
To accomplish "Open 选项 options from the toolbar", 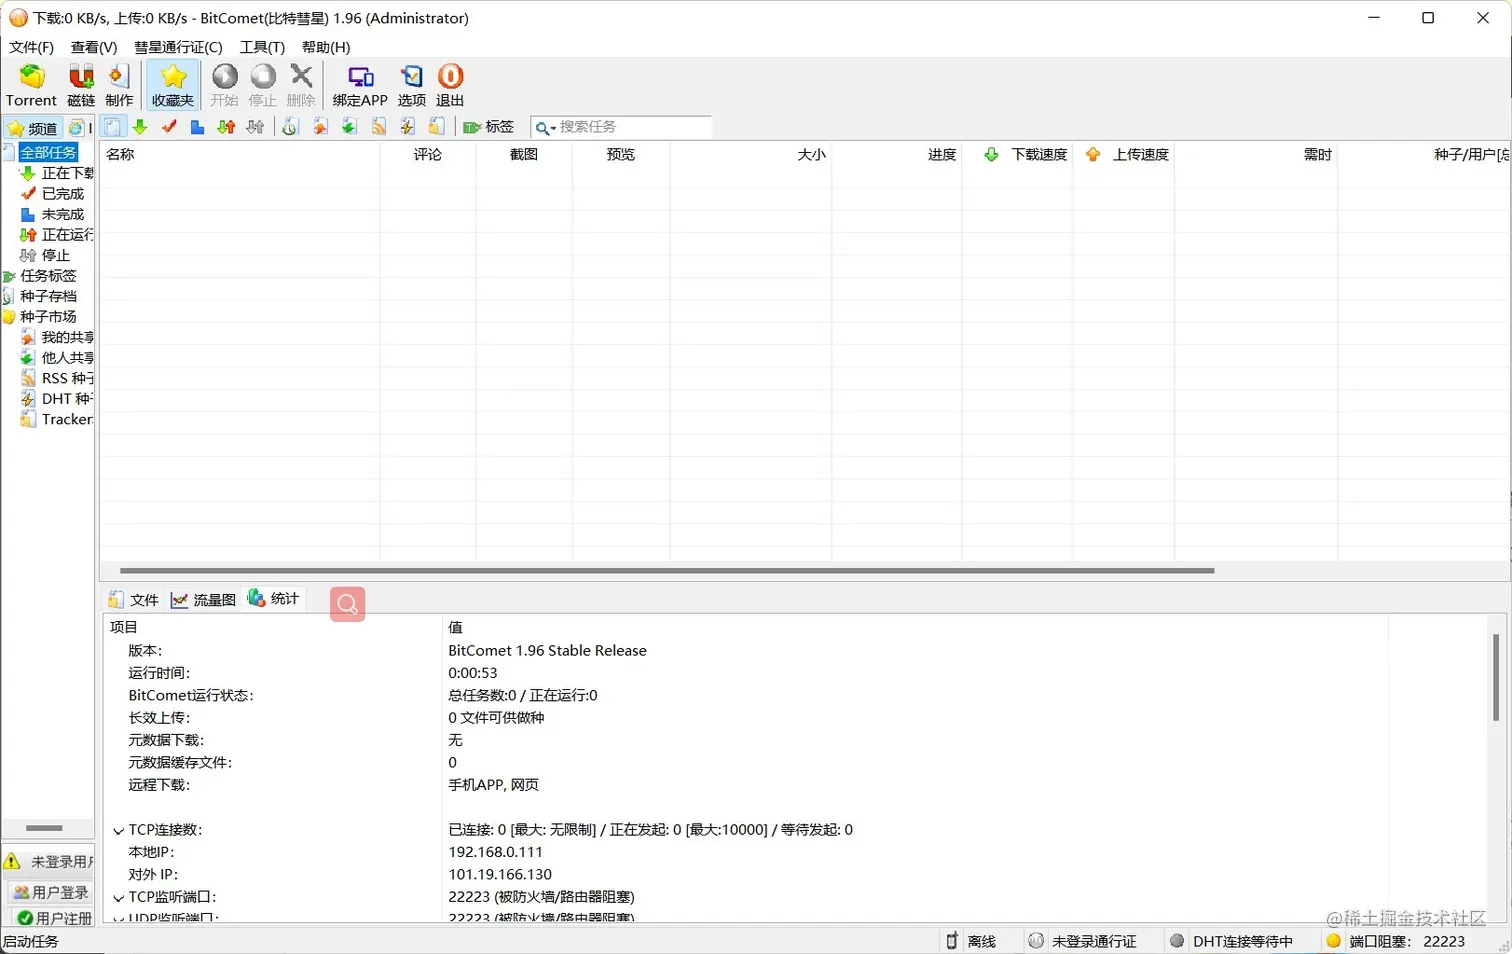I will pyautogui.click(x=412, y=85).
